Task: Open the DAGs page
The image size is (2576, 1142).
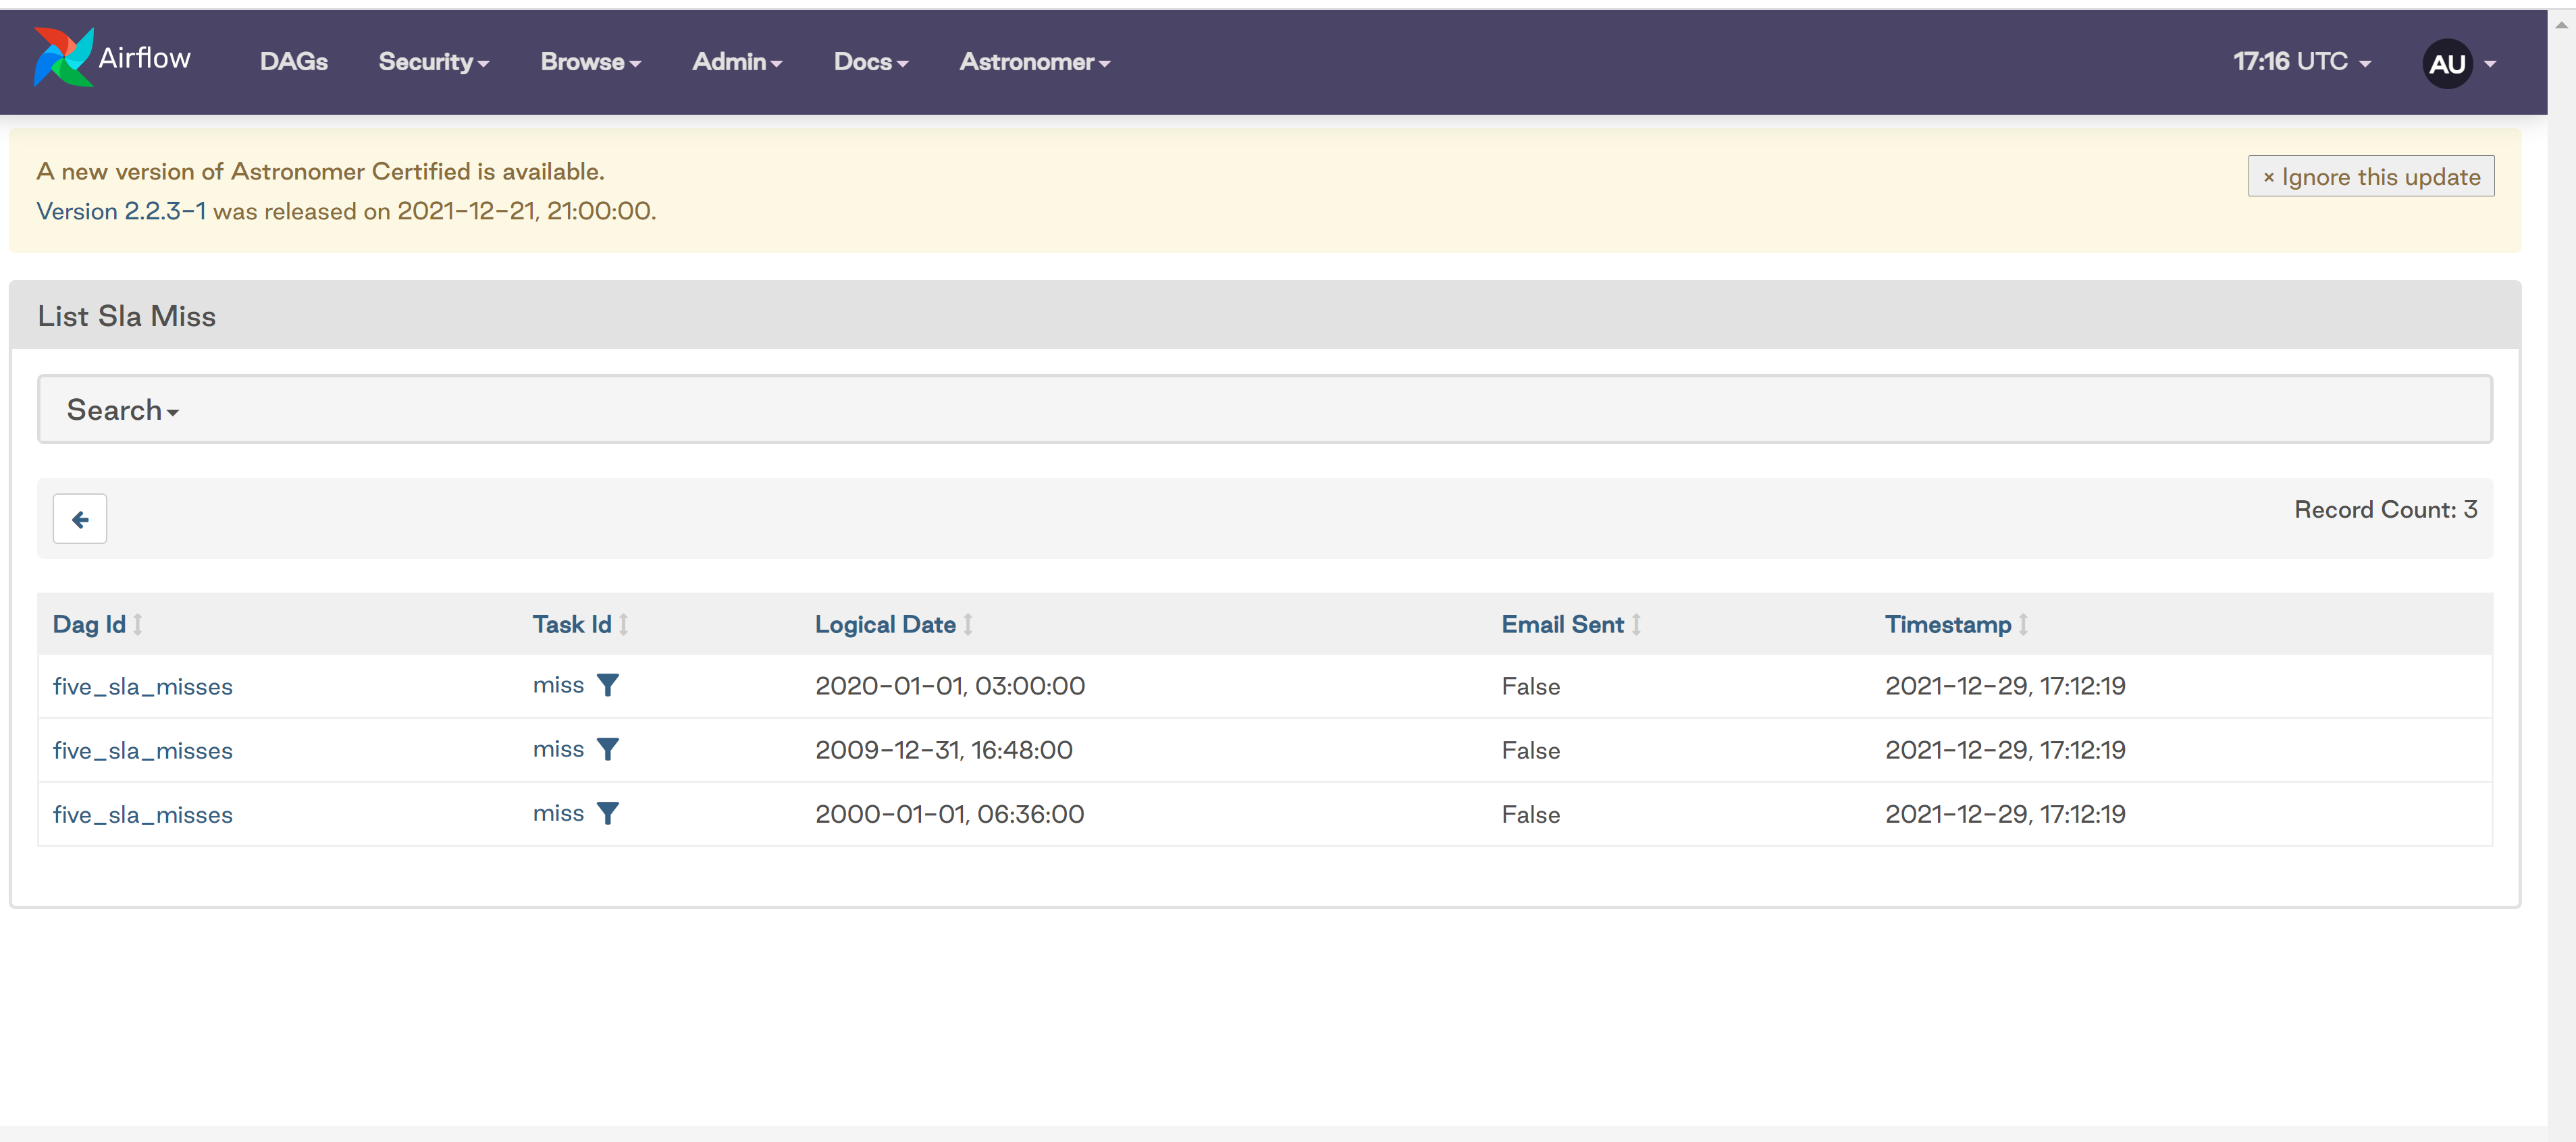Action: tap(293, 62)
